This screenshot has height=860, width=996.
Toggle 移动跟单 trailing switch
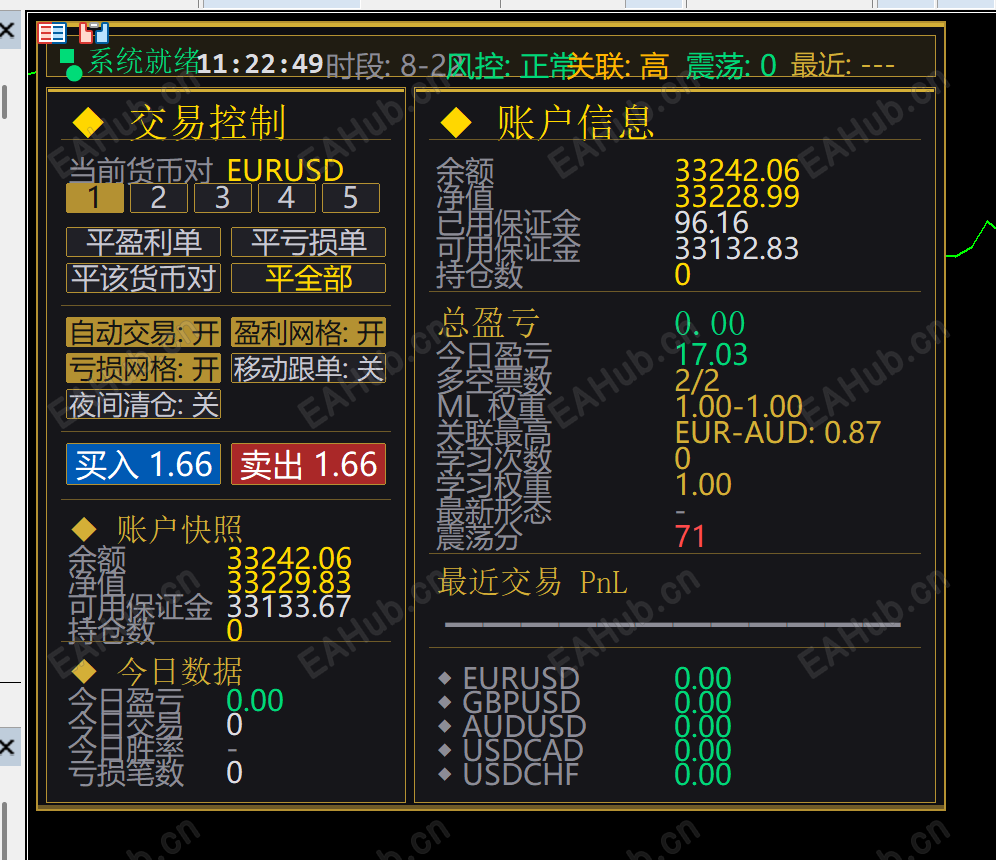pos(308,368)
